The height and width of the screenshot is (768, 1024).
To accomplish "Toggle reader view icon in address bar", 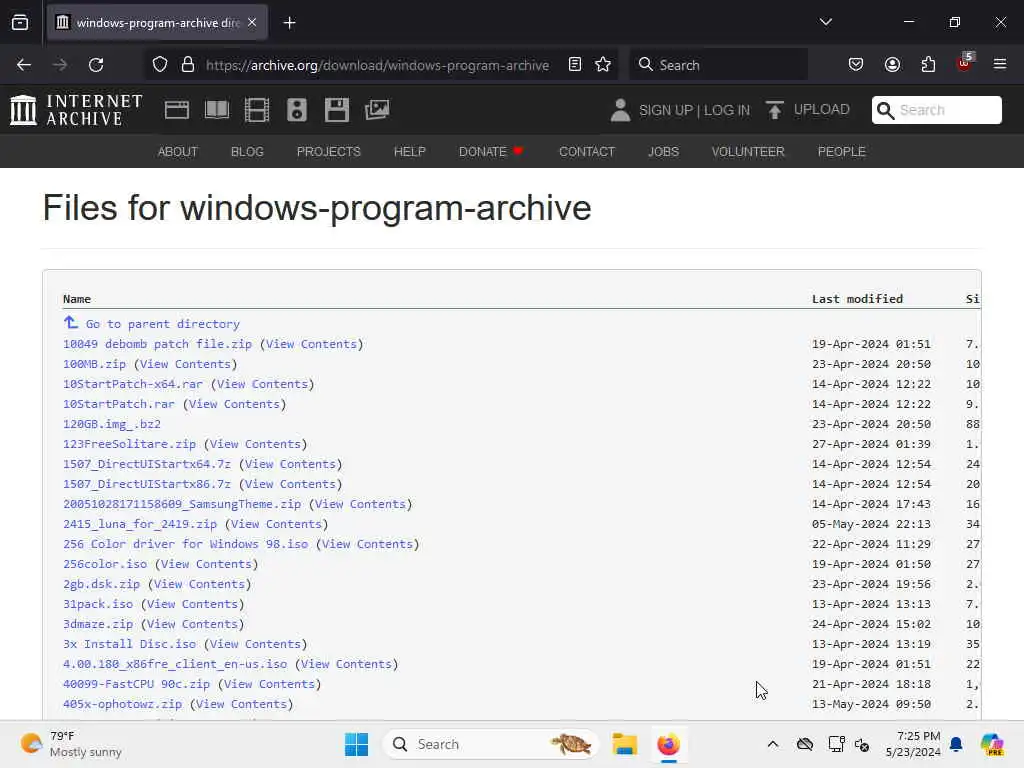I will [575, 65].
